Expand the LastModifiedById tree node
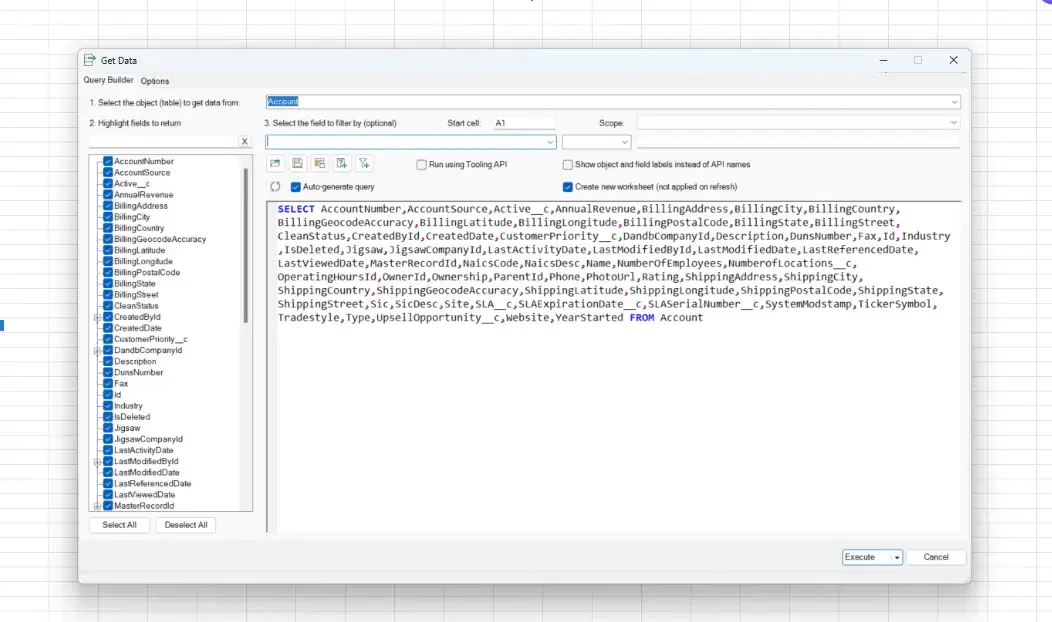Screen dimensions: 1052x622 97,462
